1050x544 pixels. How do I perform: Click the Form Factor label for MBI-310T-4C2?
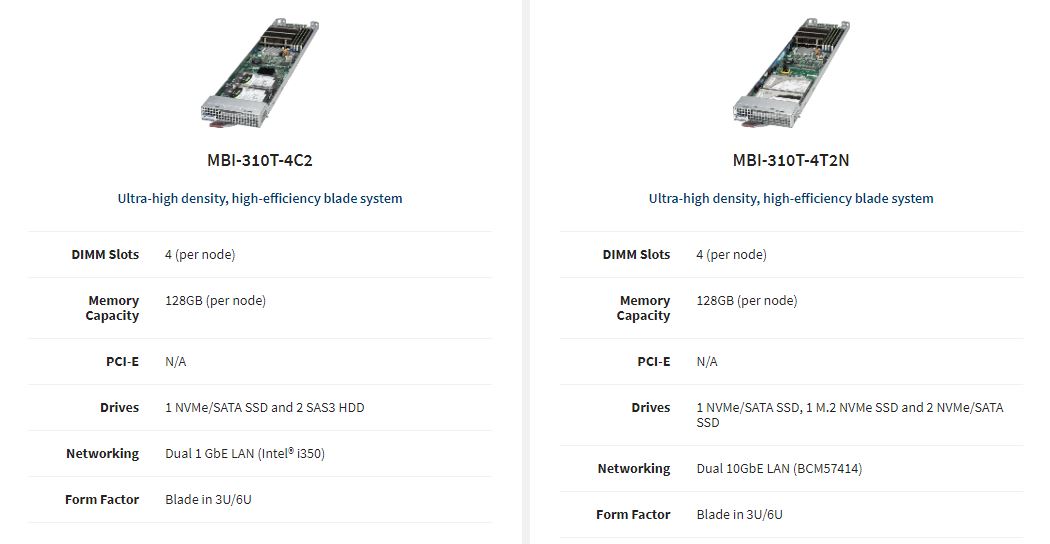pyautogui.click(x=102, y=499)
